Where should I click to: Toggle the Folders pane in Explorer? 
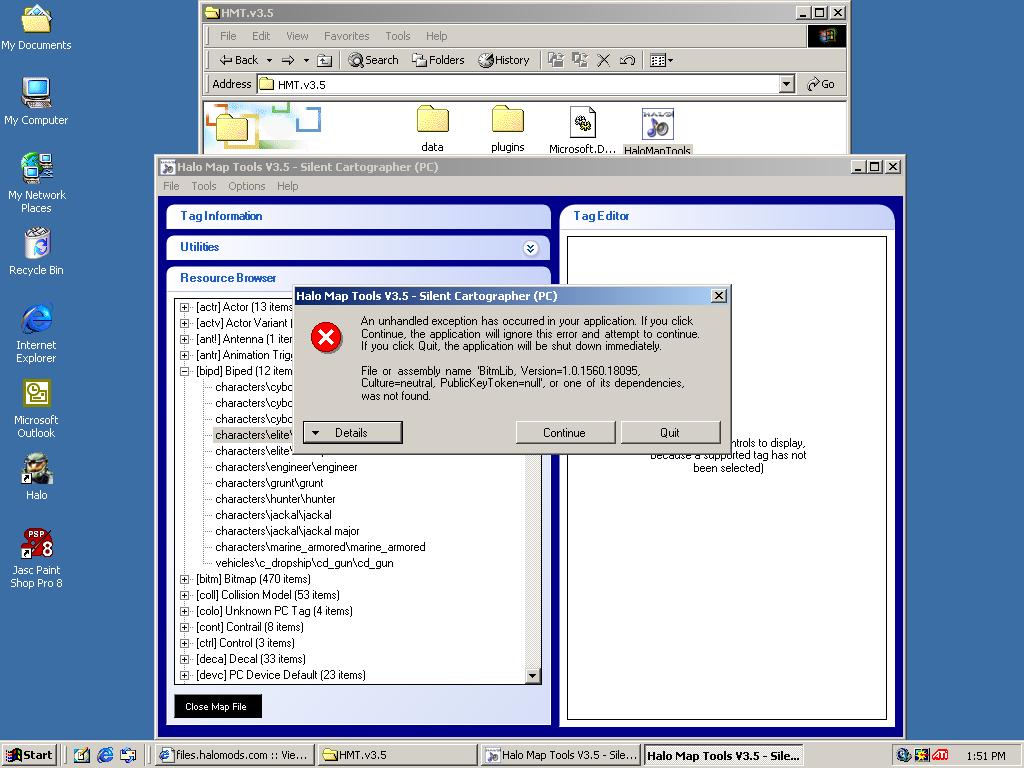coord(438,60)
